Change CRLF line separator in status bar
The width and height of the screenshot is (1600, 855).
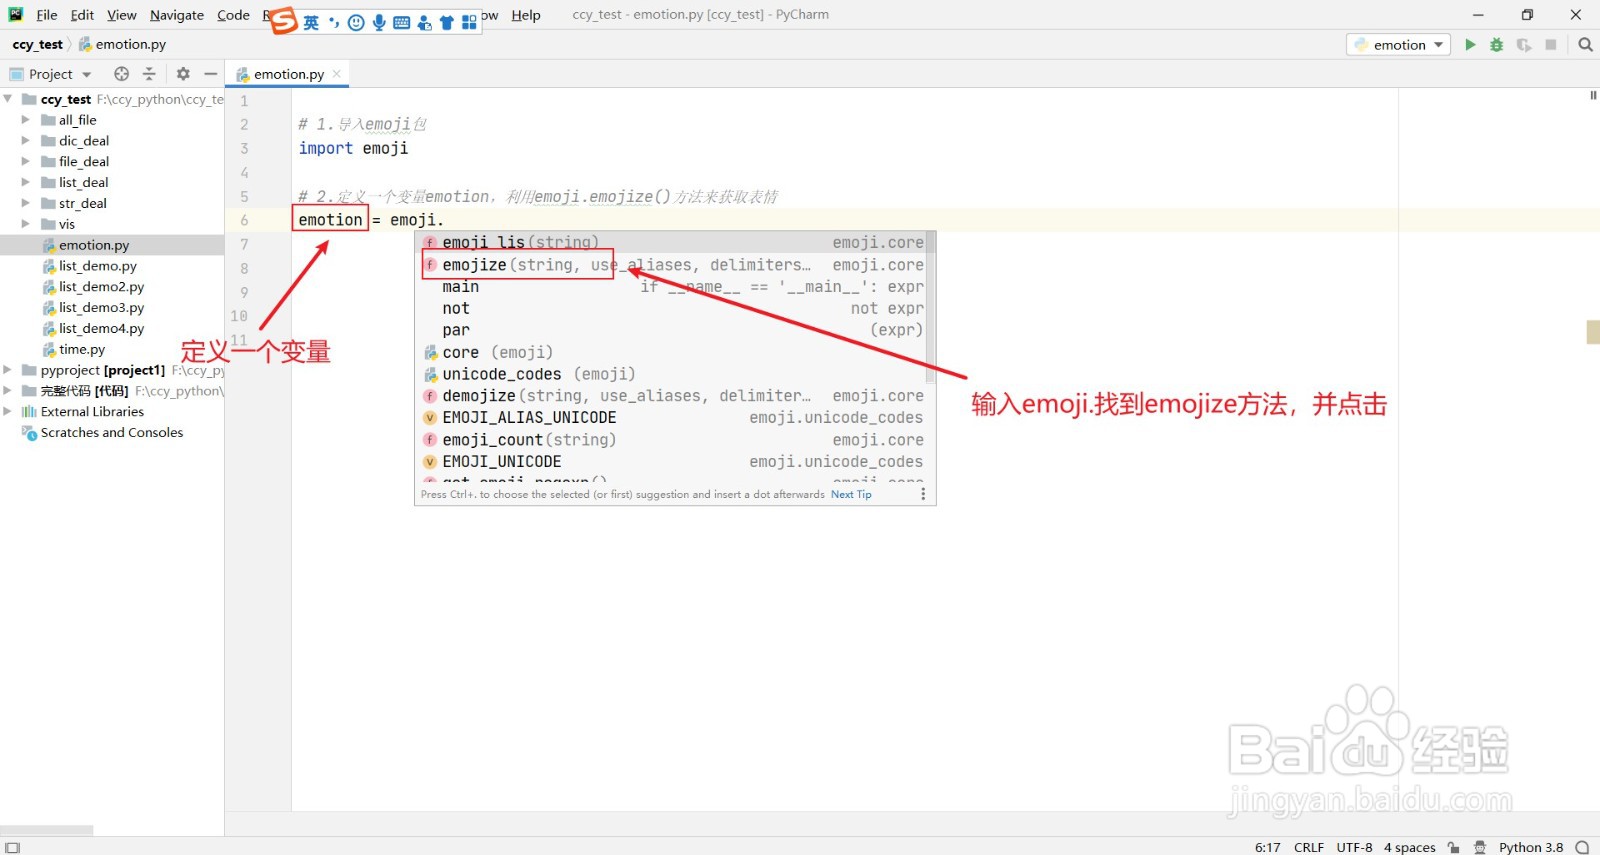(1309, 847)
